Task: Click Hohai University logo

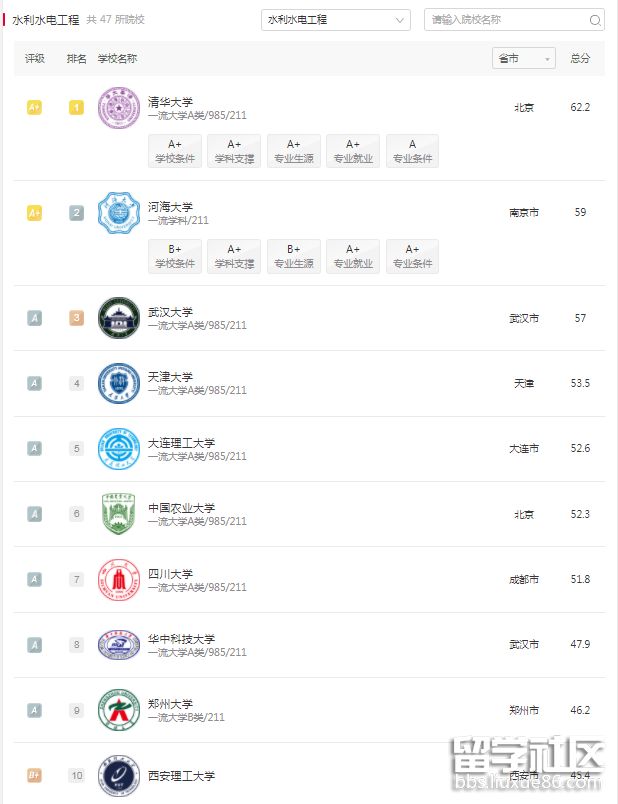Action: click(x=119, y=213)
